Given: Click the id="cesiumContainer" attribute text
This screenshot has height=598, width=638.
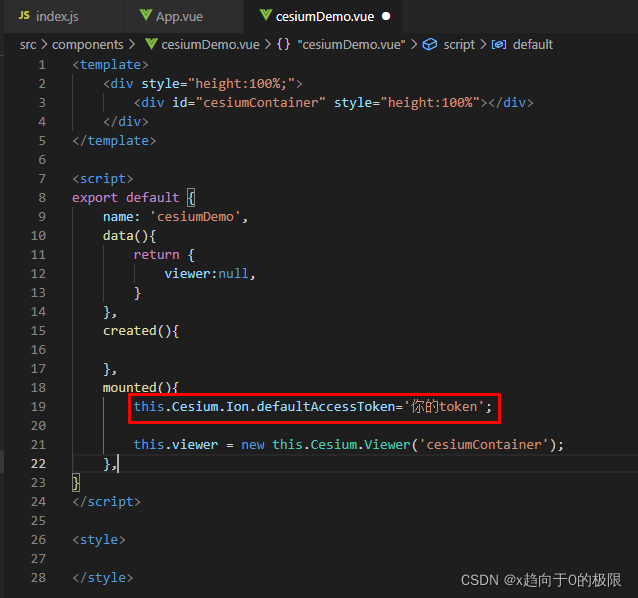Looking at the screenshot, I should pyautogui.click(x=249, y=103).
